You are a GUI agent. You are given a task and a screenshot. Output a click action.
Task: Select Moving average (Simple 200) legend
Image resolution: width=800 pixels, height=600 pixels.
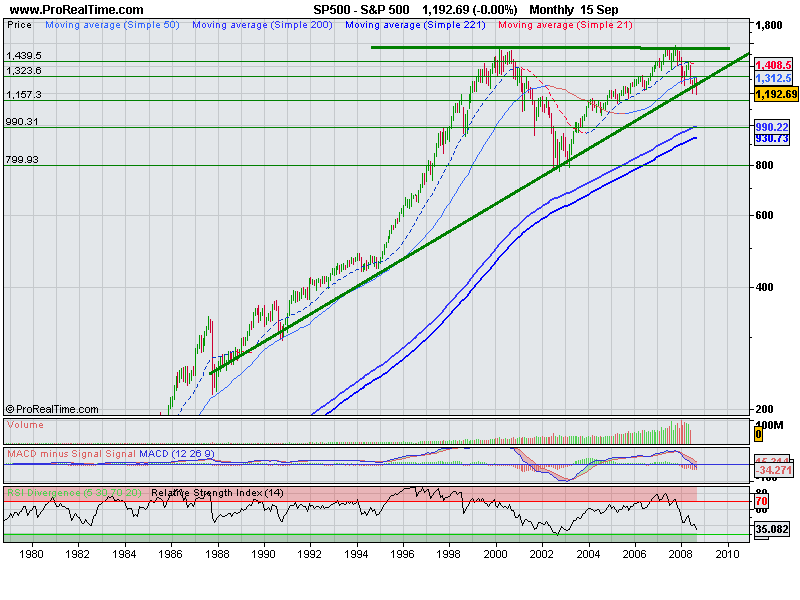(x=262, y=25)
